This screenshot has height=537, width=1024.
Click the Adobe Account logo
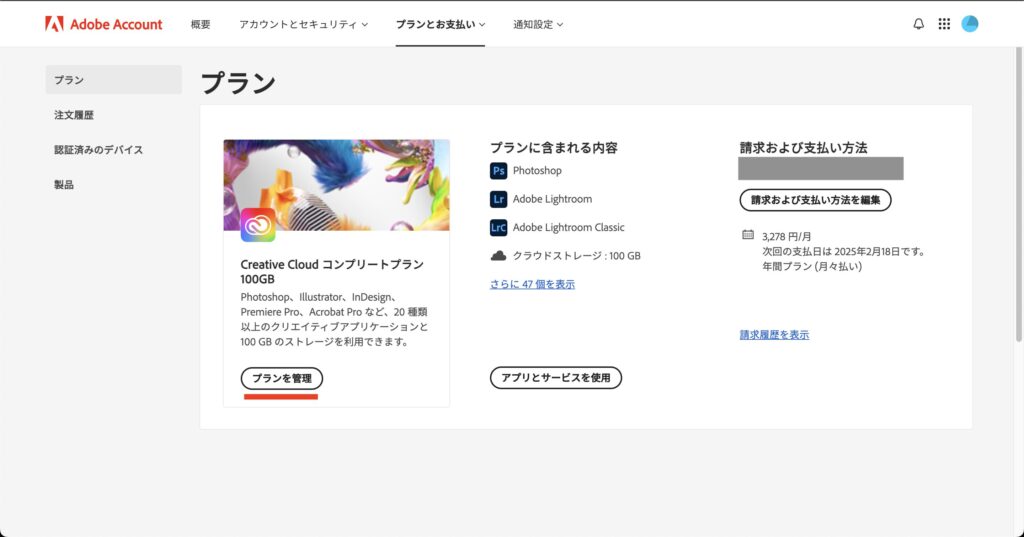pos(103,24)
